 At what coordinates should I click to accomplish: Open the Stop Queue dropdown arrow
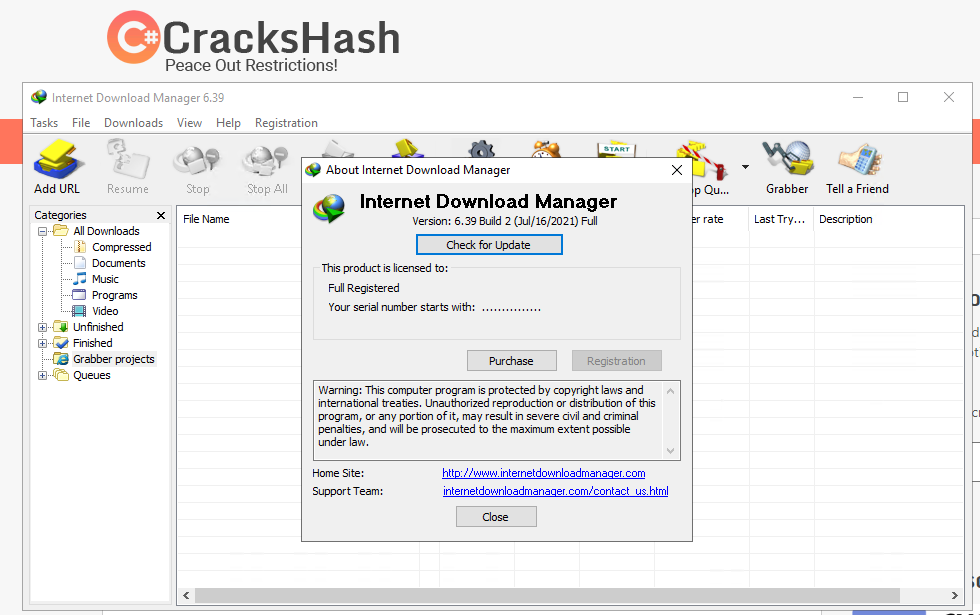click(745, 167)
